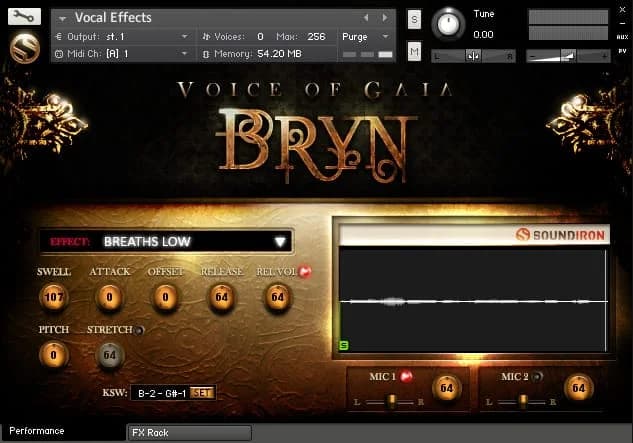This screenshot has height=443, width=633.
Task: Mute the instrument with M button
Action: pyautogui.click(x=414, y=51)
